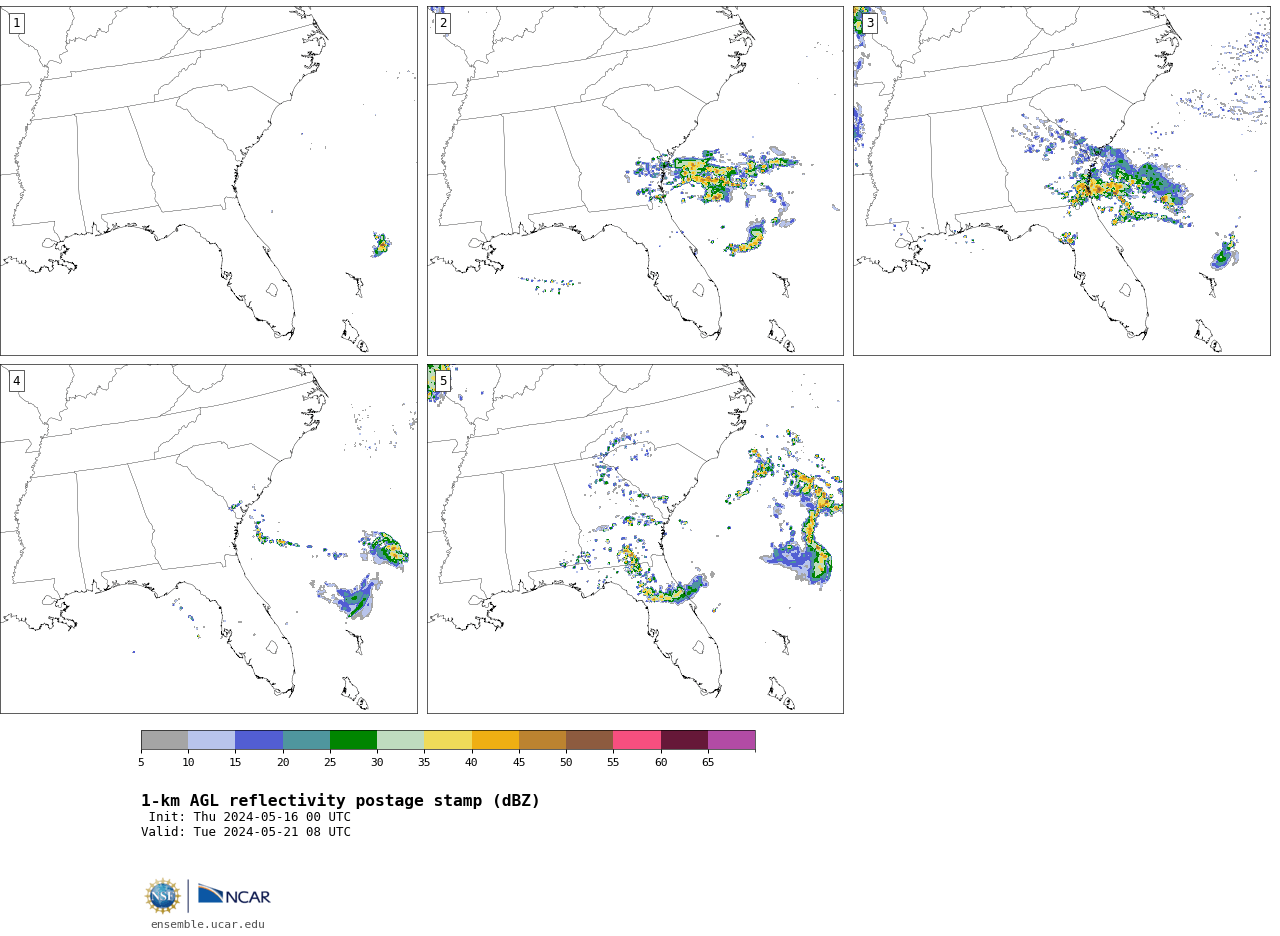Screen dimensions: 1280x936
Task: Click the colorbar tick label 20
Action: tap(283, 762)
